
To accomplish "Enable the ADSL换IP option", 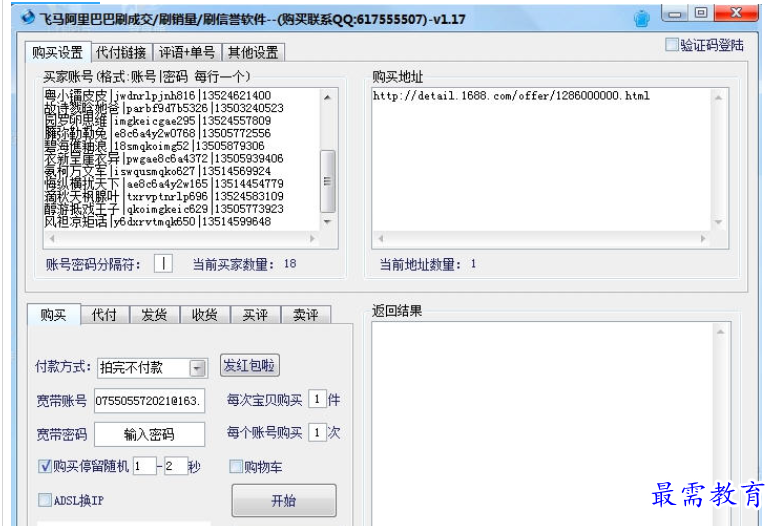I will 45,500.
